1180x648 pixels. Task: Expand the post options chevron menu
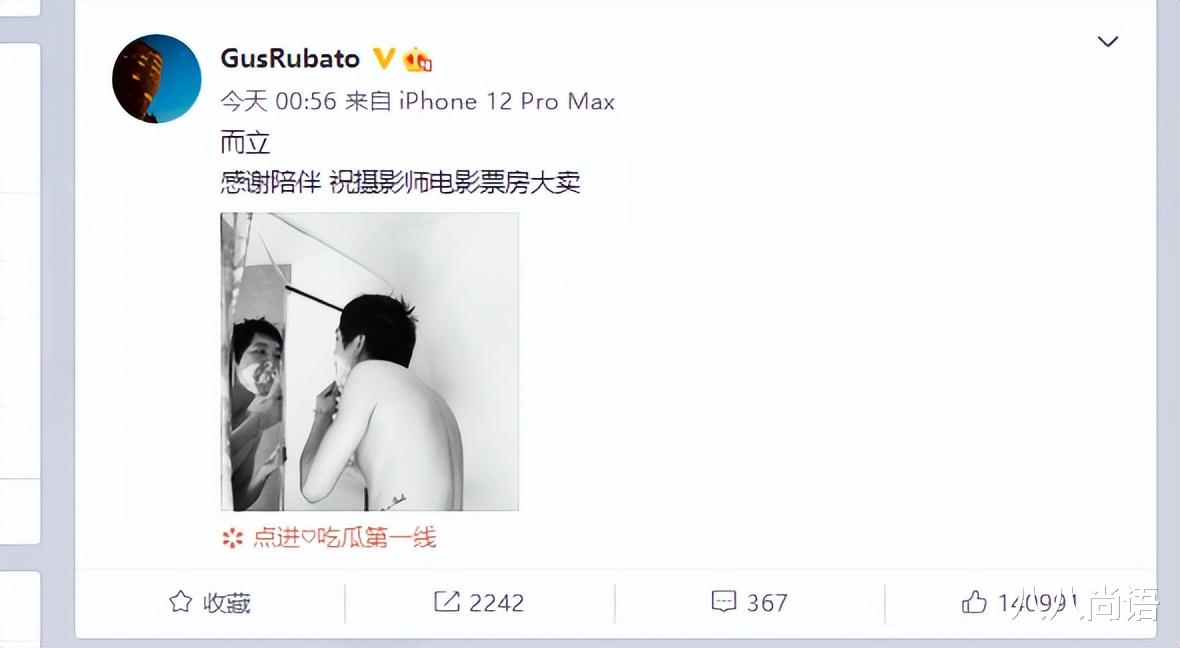click(1108, 41)
